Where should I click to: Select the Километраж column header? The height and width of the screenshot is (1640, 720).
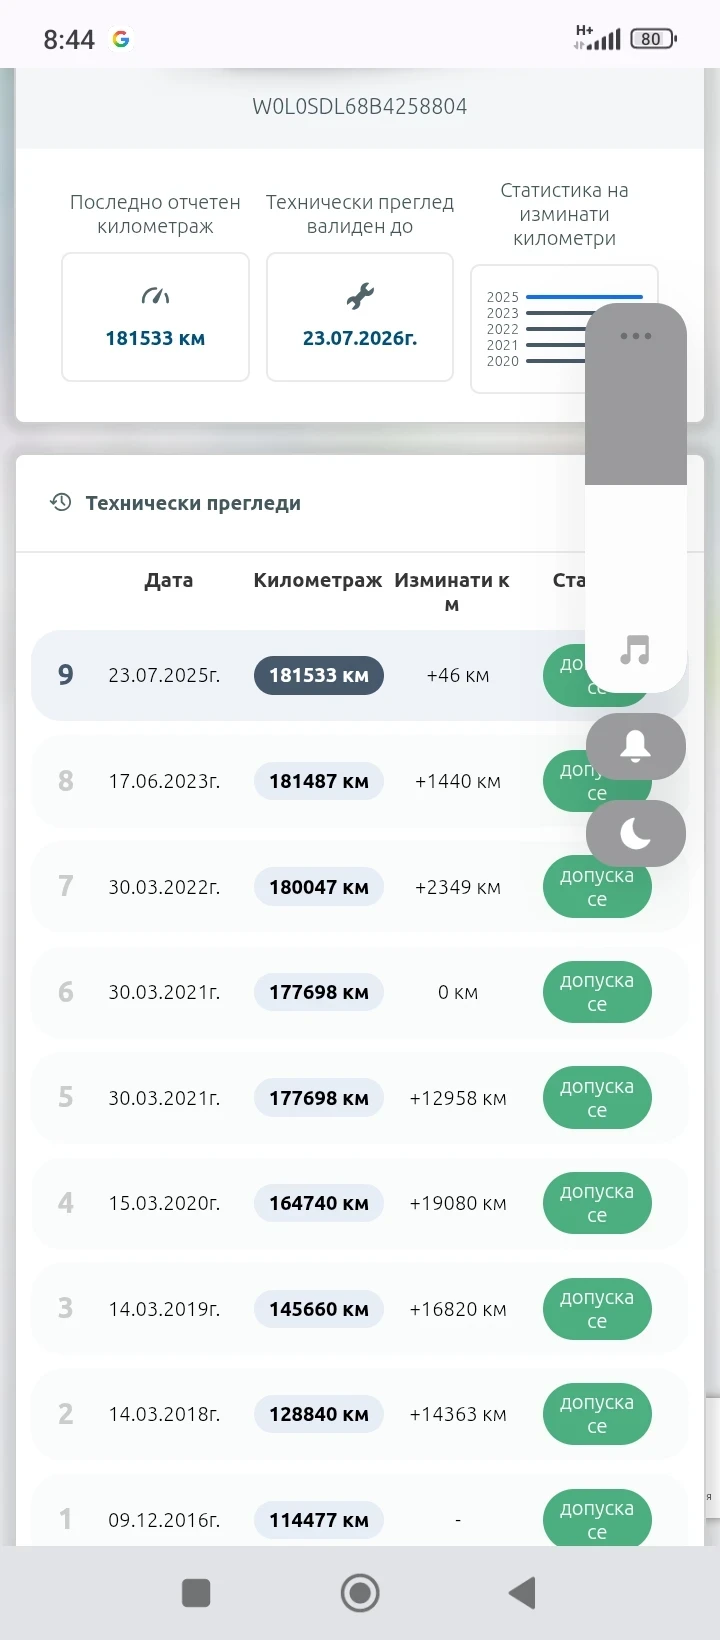(x=317, y=580)
